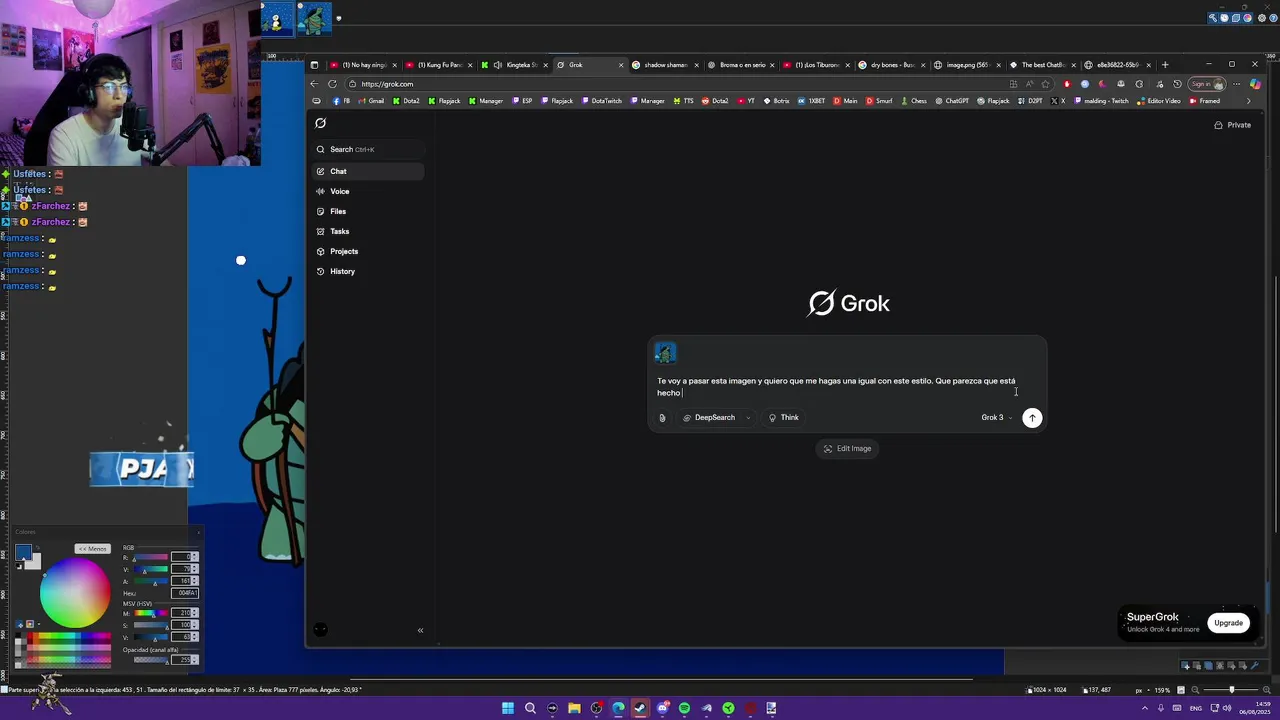Switch to the Kung Fu Panda tab
Image resolution: width=1280 pixels, height=720 pixels.
[x=439, y=65]
